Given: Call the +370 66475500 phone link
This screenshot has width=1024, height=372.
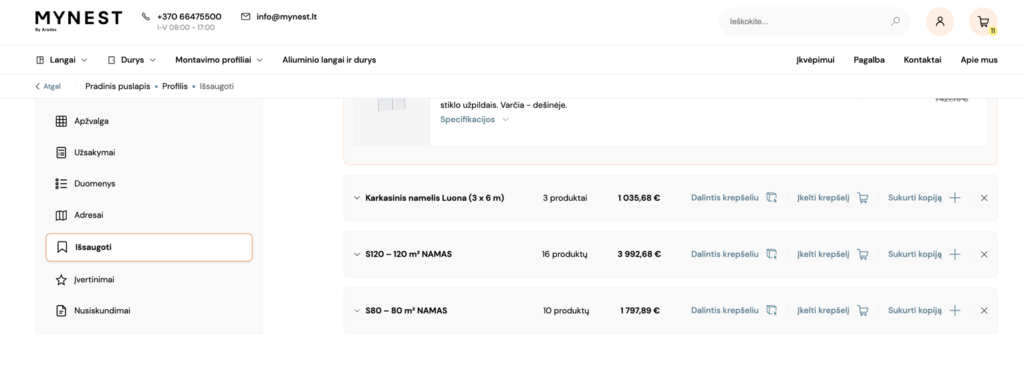Looking at the screenshot, I should click(189, 16).
